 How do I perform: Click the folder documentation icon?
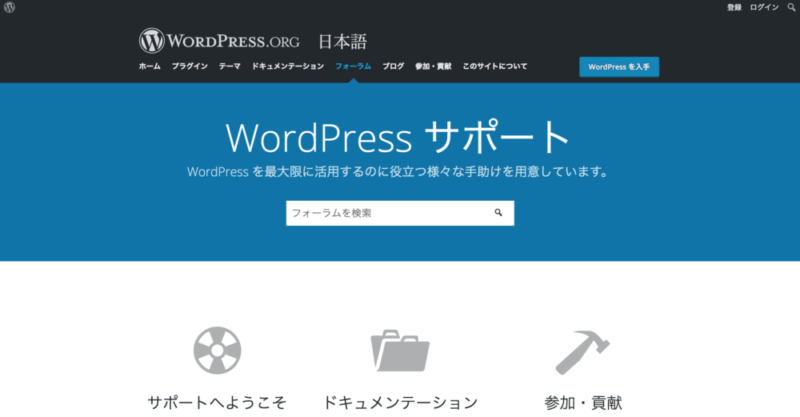pyautogui.click(x=400, y=351)
